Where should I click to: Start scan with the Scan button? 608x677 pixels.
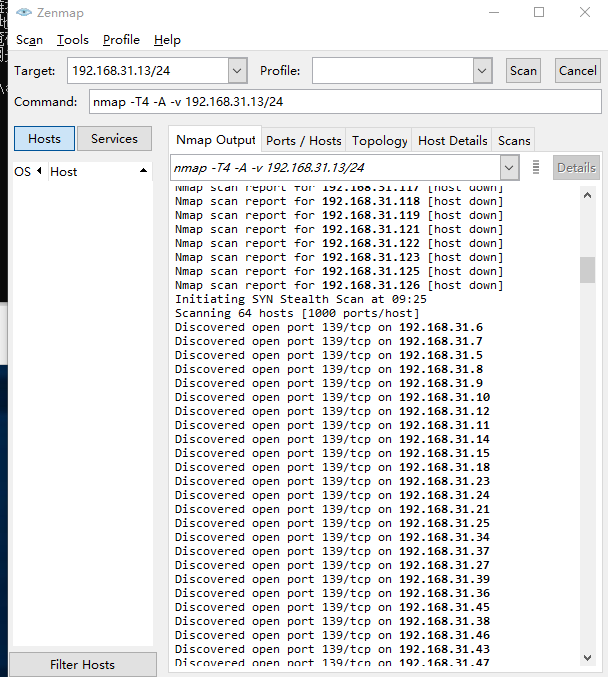(523, 70)
